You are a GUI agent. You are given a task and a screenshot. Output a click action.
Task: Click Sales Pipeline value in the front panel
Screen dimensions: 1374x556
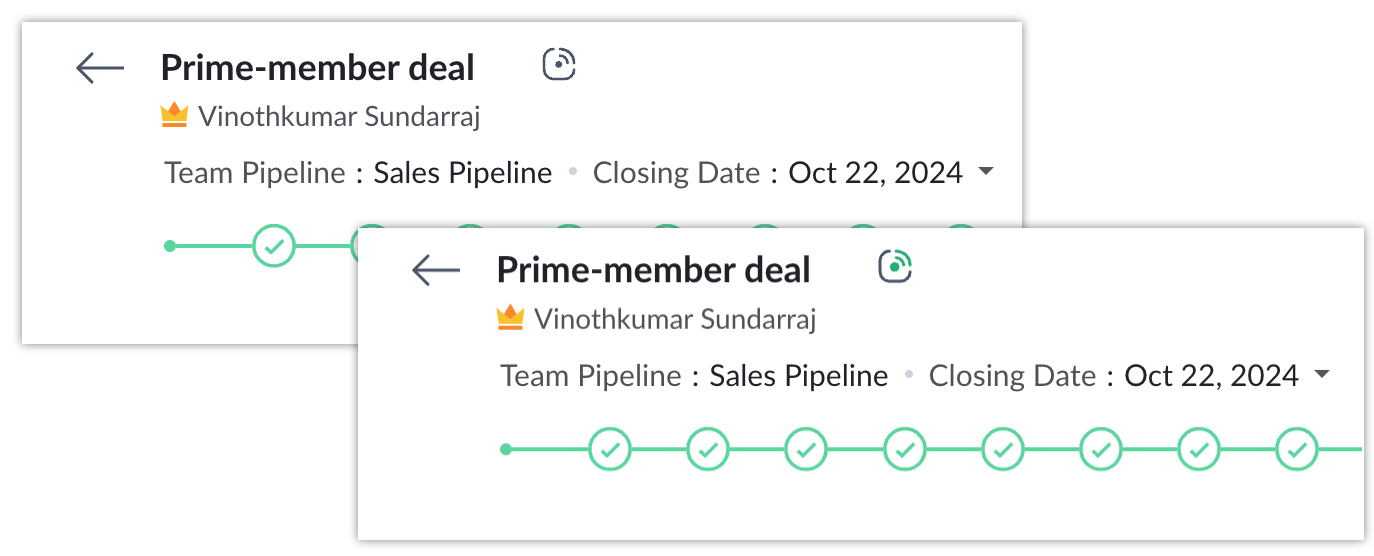pos(798,376)
